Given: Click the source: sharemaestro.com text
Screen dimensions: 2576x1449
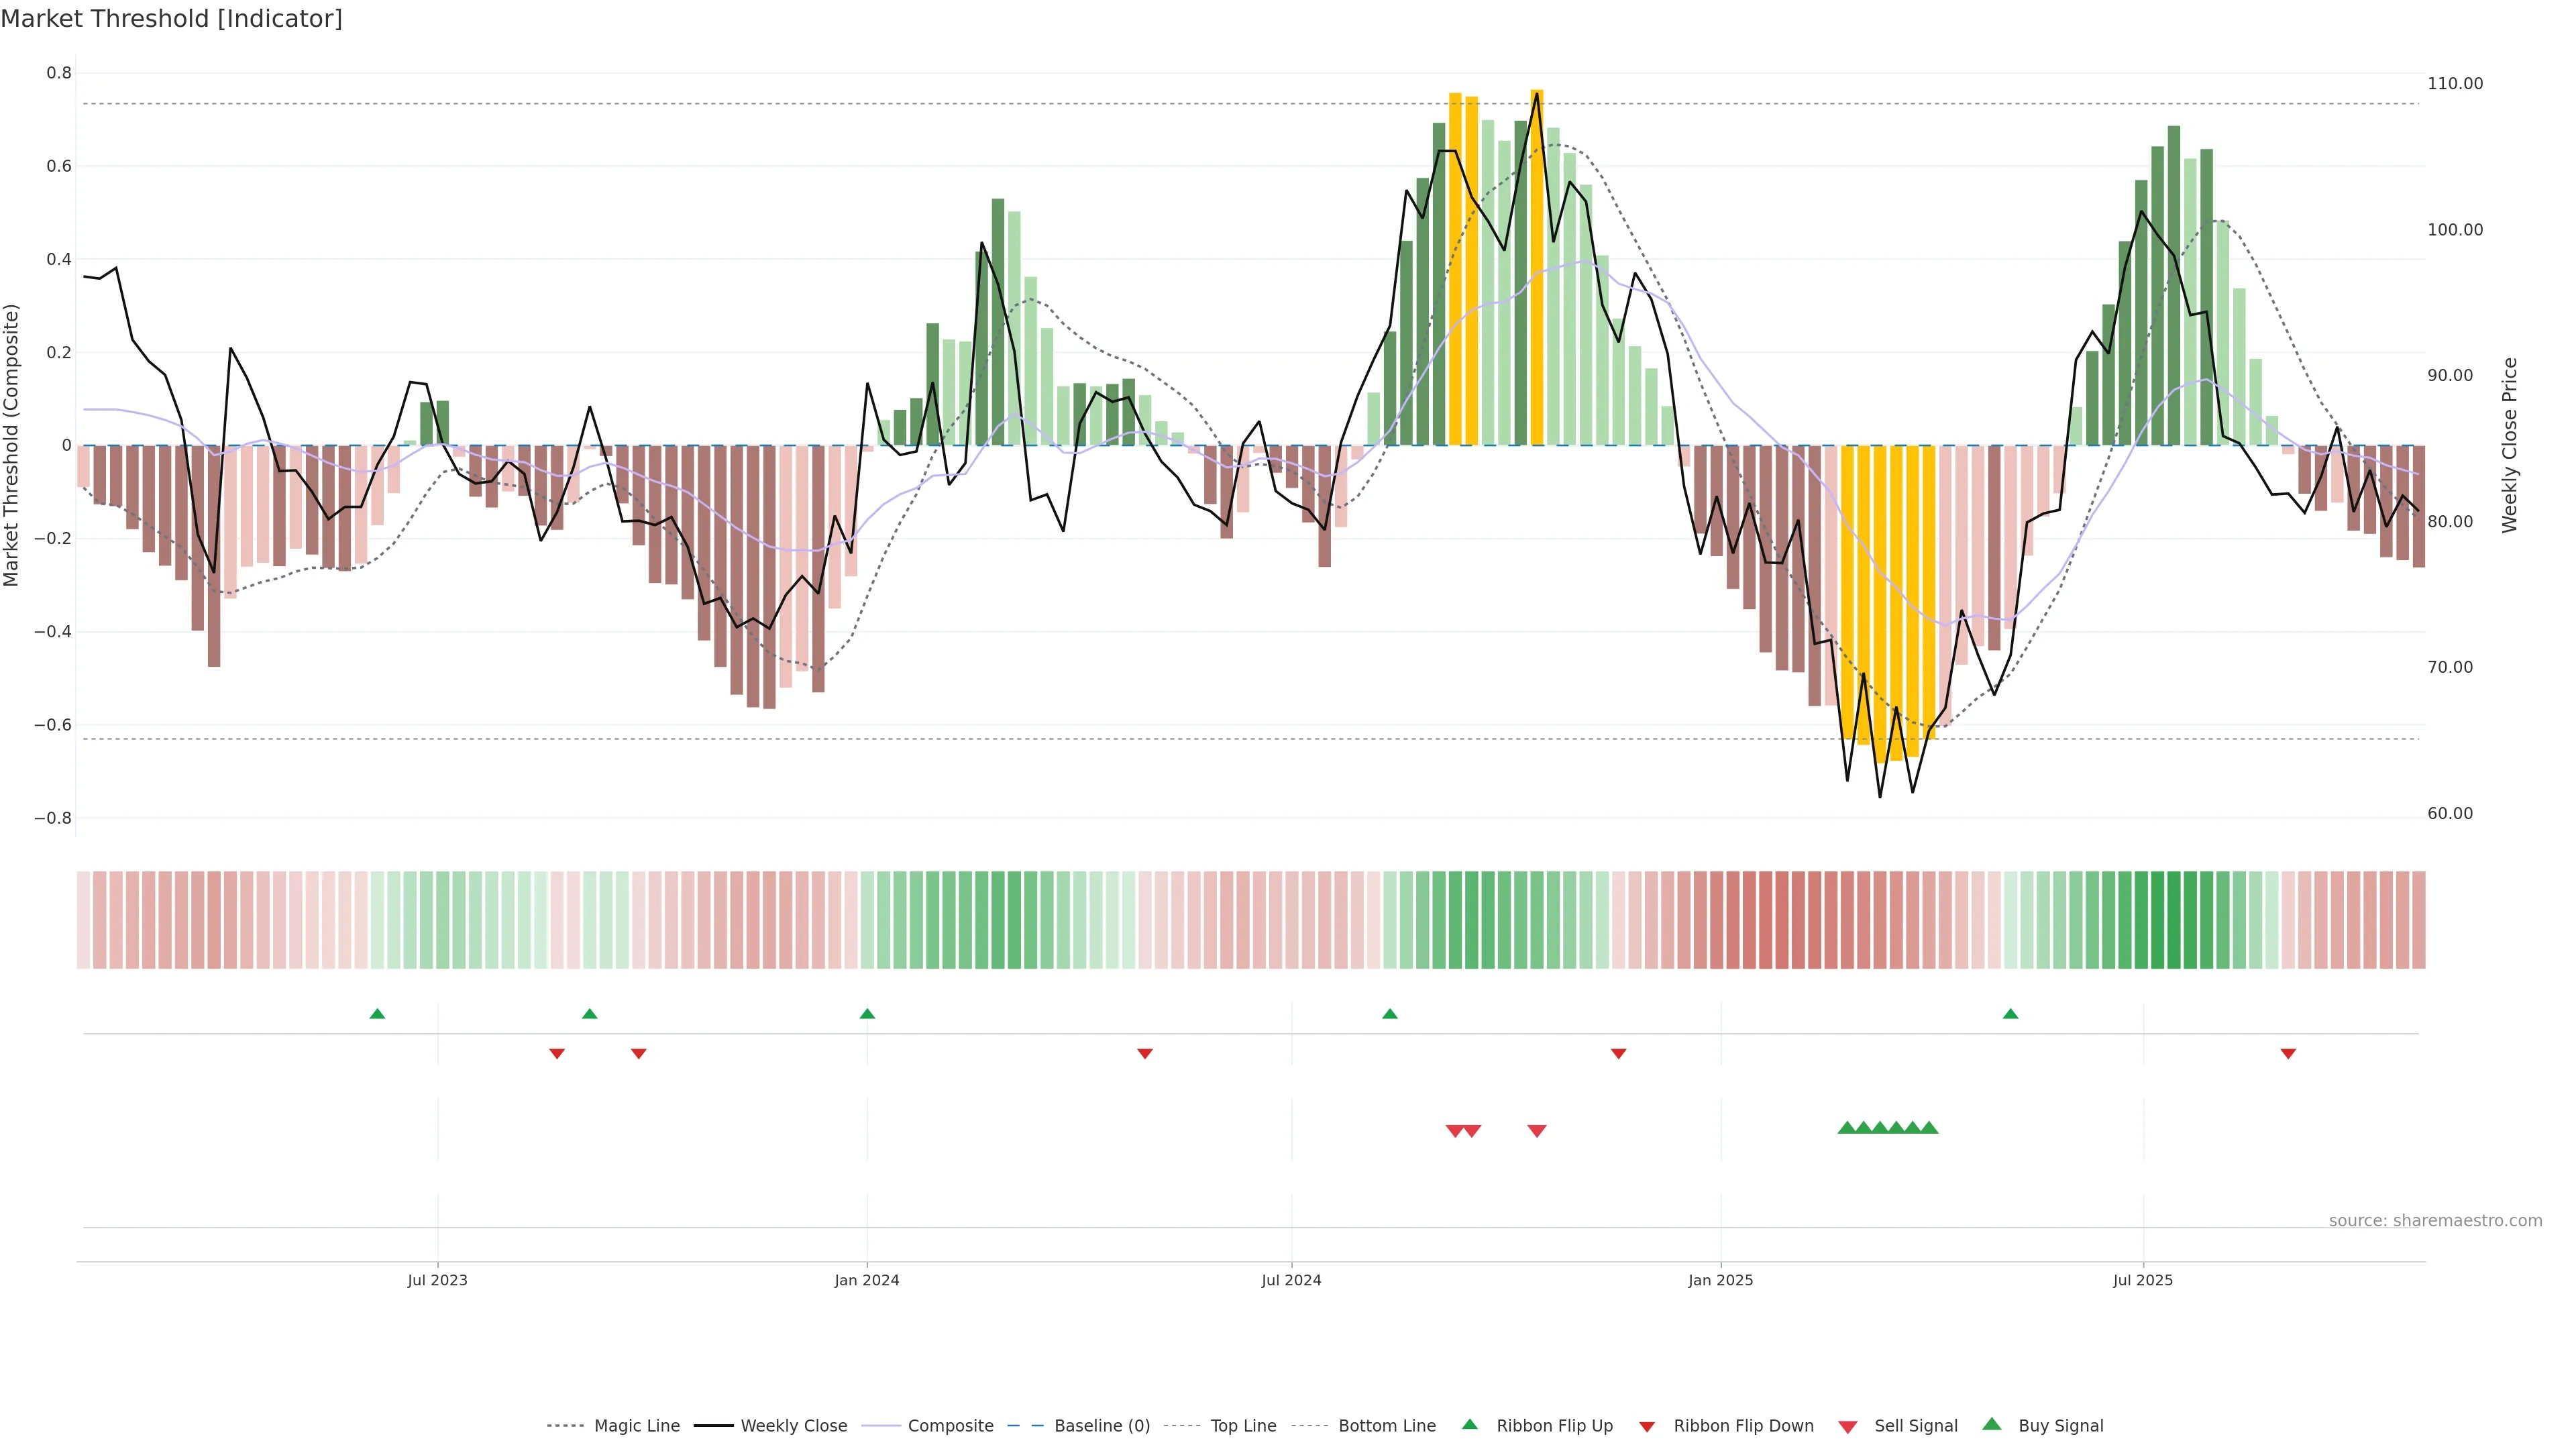Looking at the screenshot, I should (x=2435, y=1220).
